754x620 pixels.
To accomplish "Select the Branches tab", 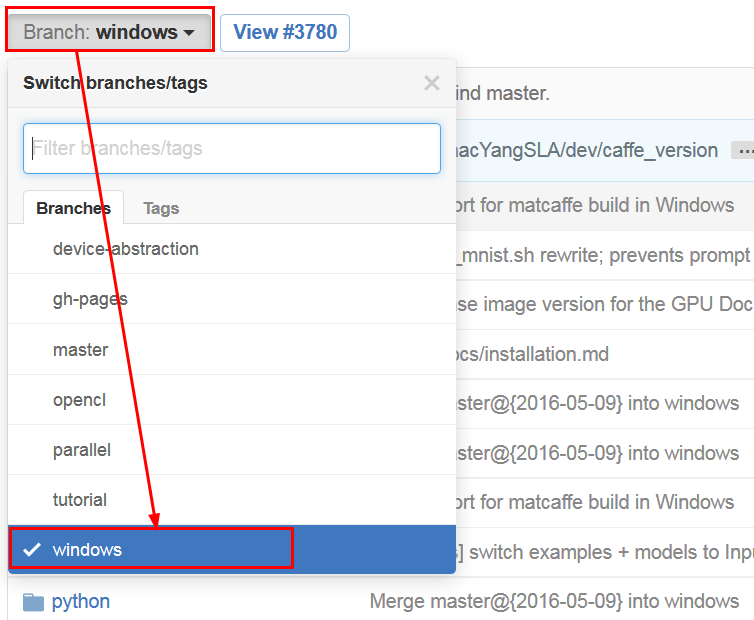I will coord(74,208).
